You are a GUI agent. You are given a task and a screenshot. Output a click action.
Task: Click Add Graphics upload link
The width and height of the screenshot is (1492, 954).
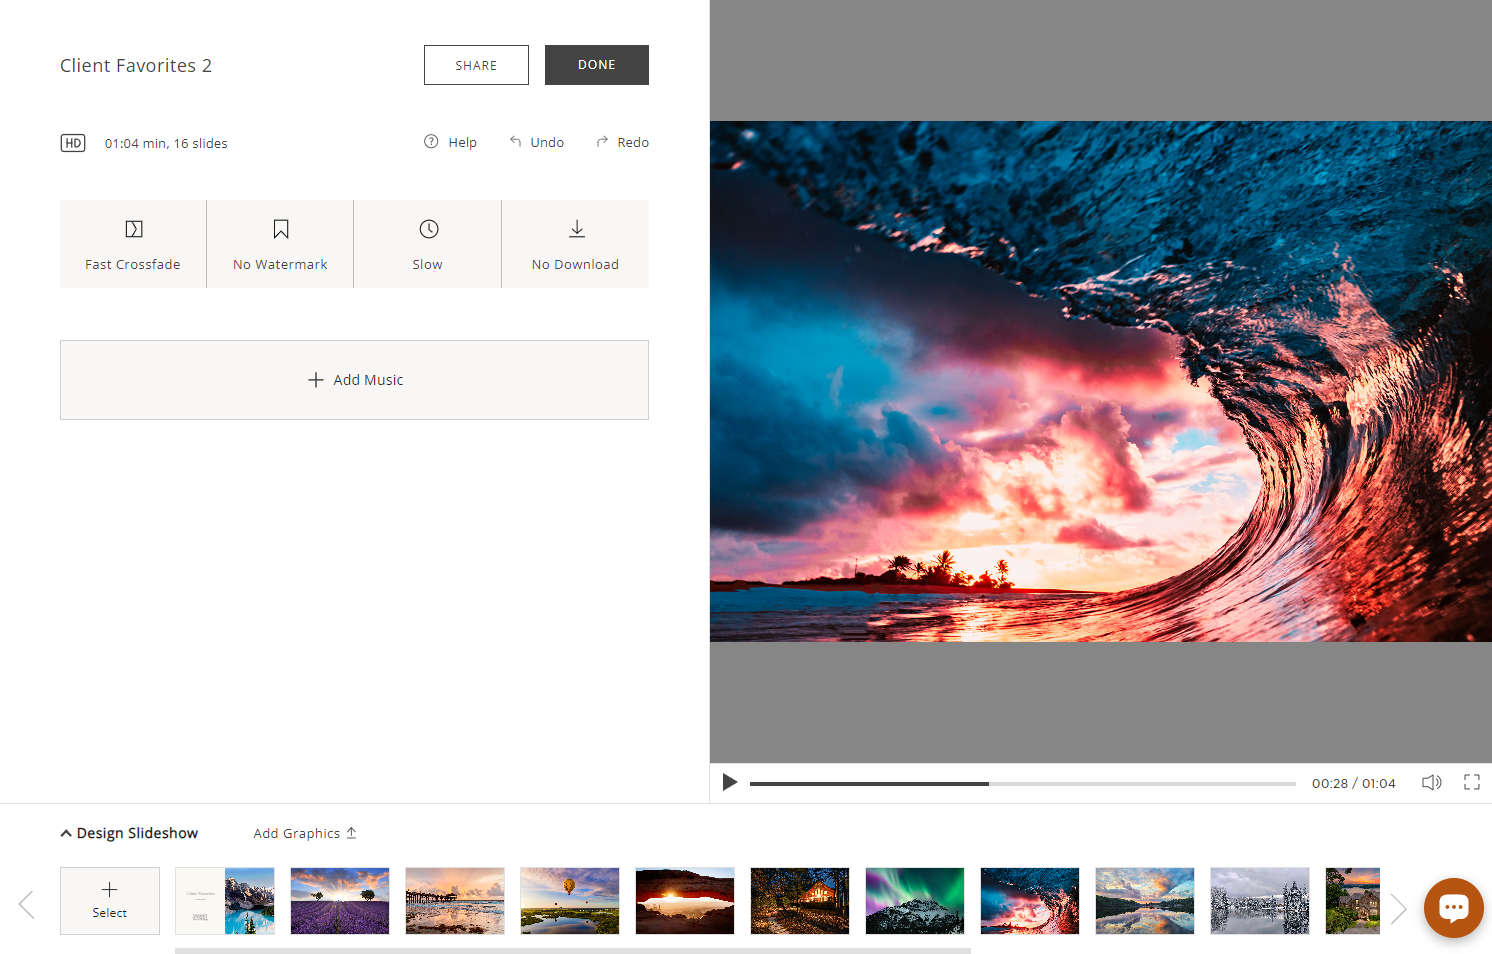coord(305,833)
